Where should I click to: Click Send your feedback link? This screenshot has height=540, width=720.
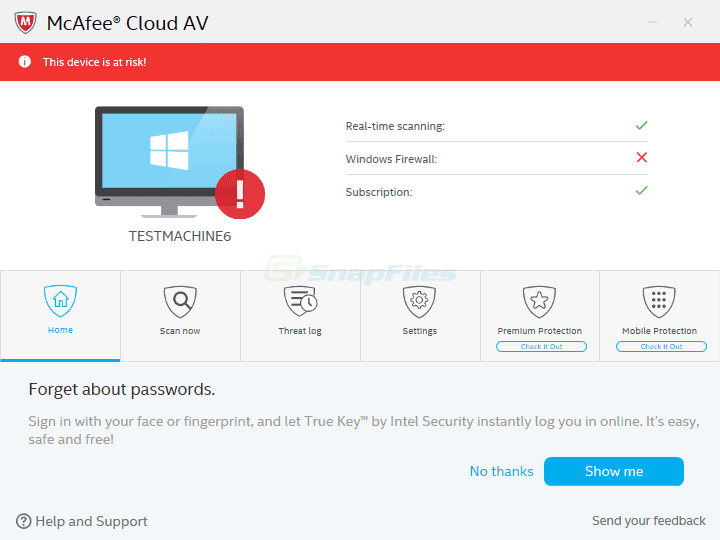click(648, 521)
